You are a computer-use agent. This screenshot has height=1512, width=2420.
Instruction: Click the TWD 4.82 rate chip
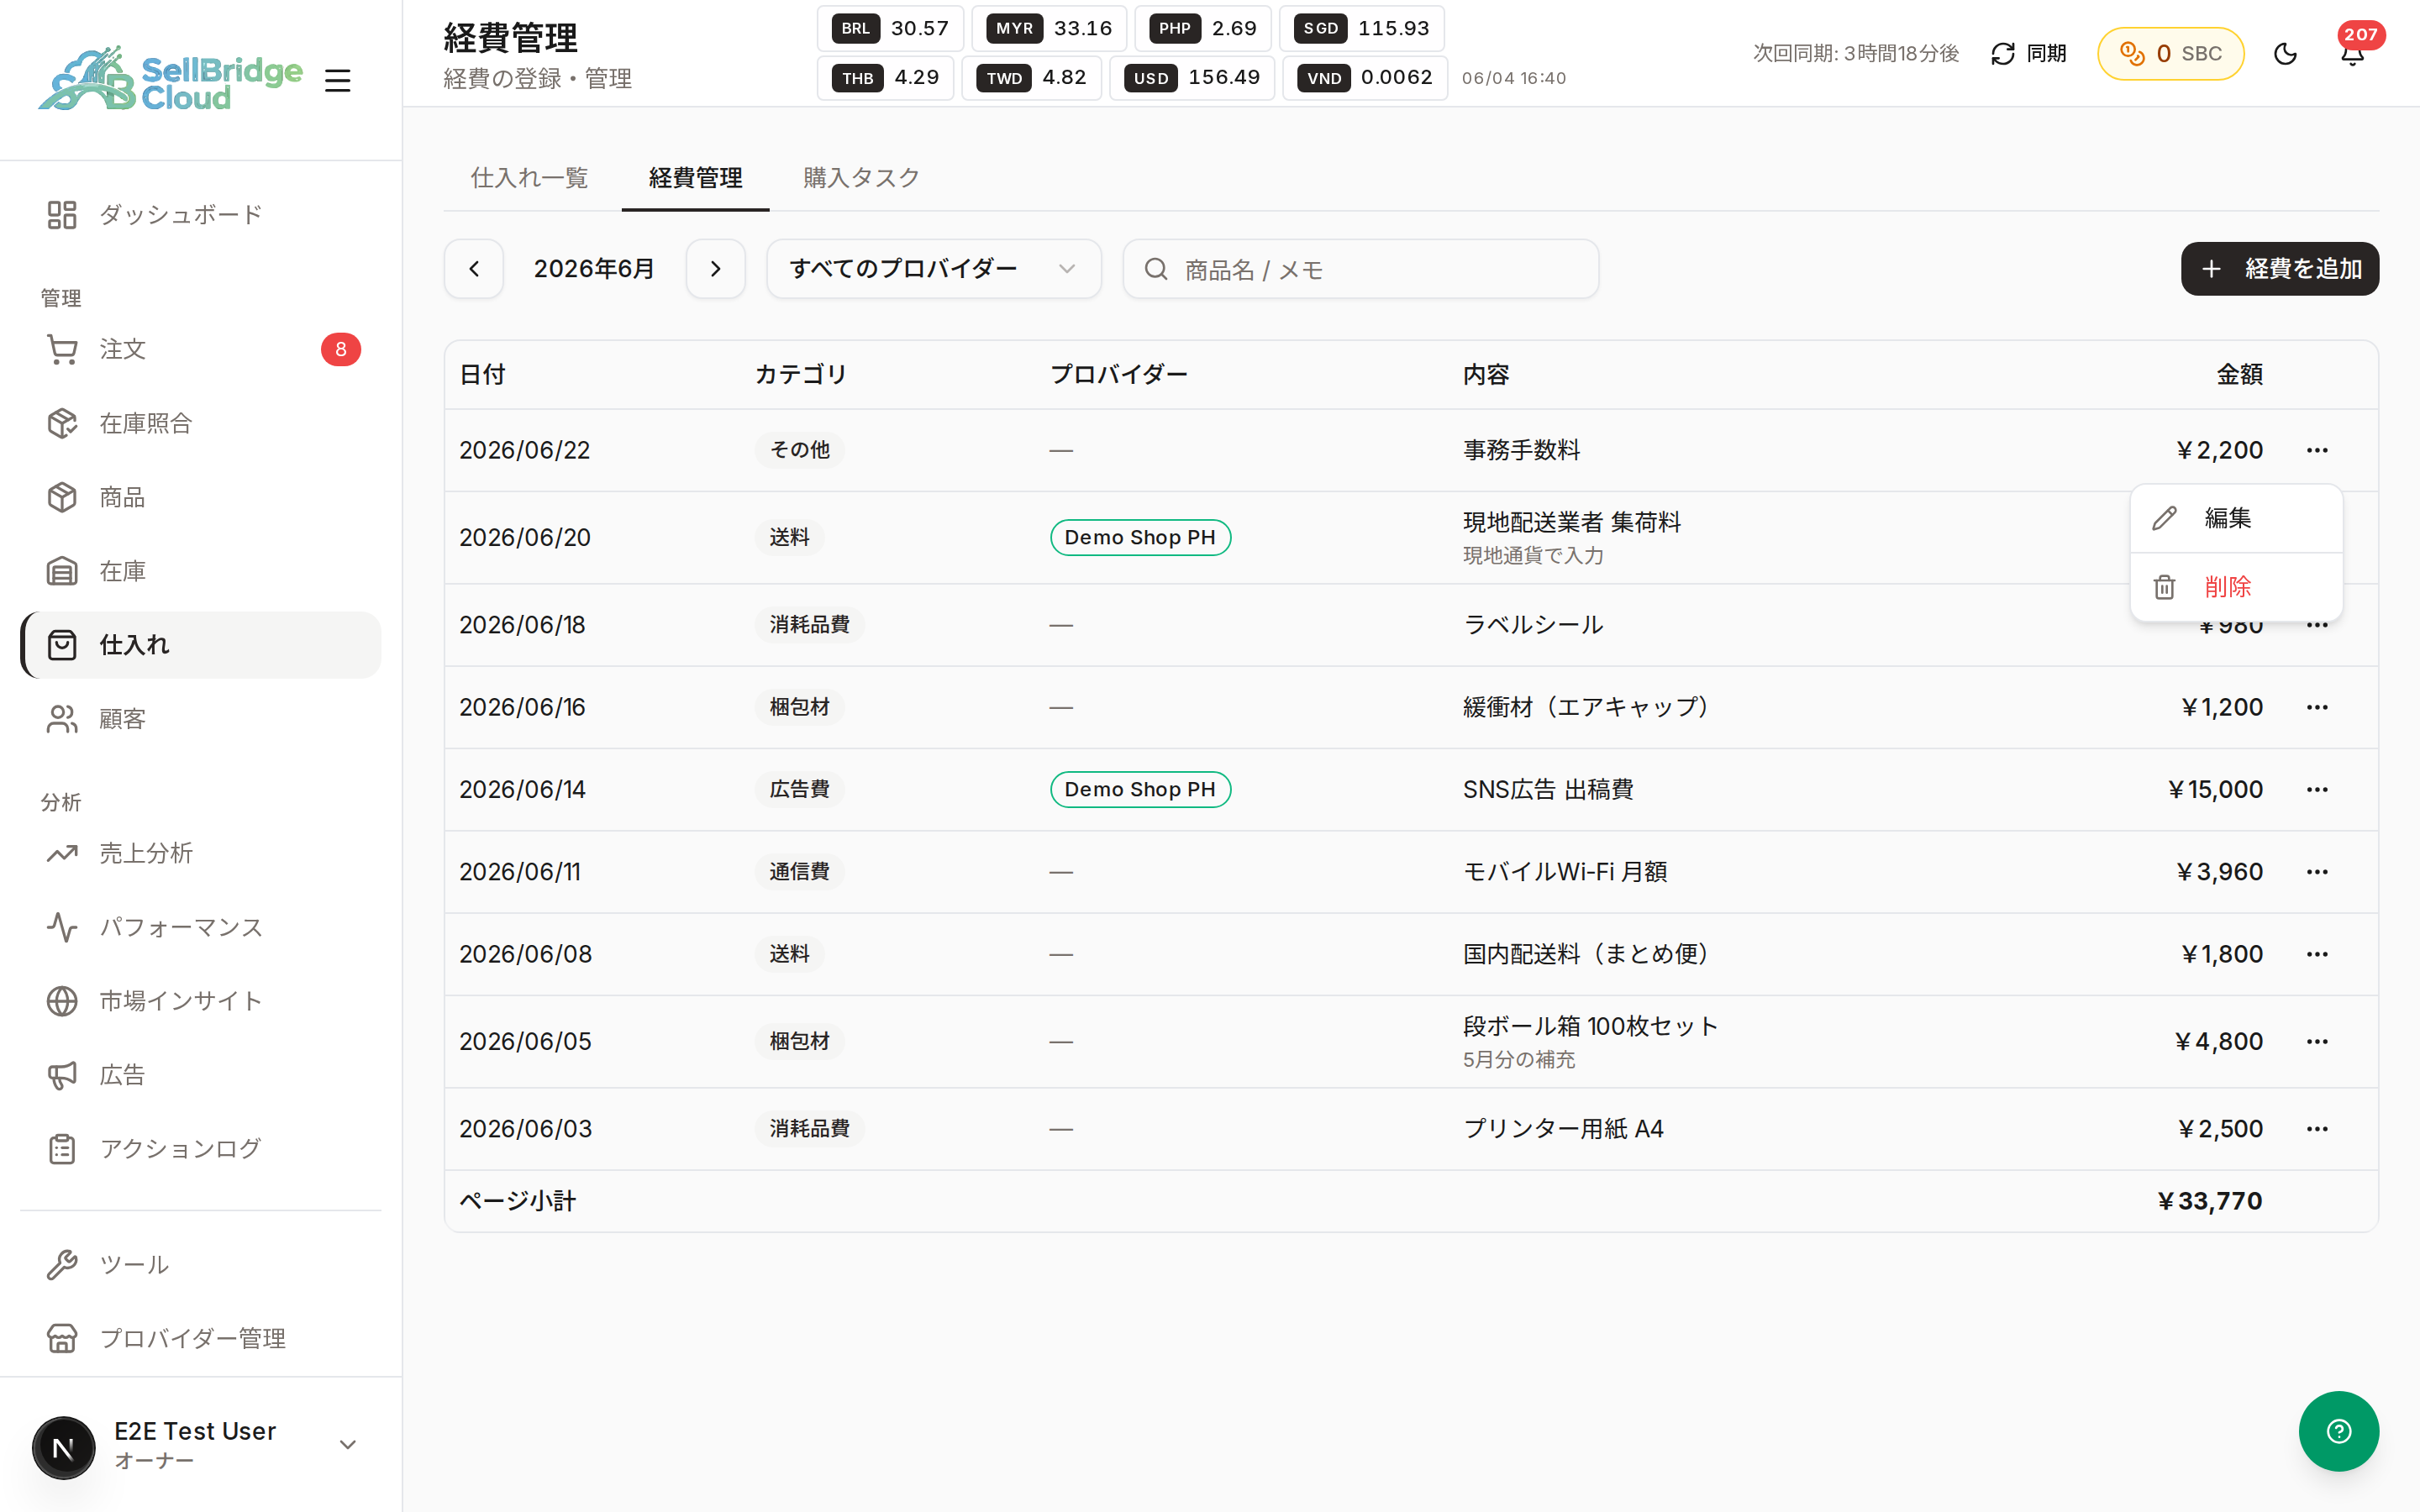1032,78
